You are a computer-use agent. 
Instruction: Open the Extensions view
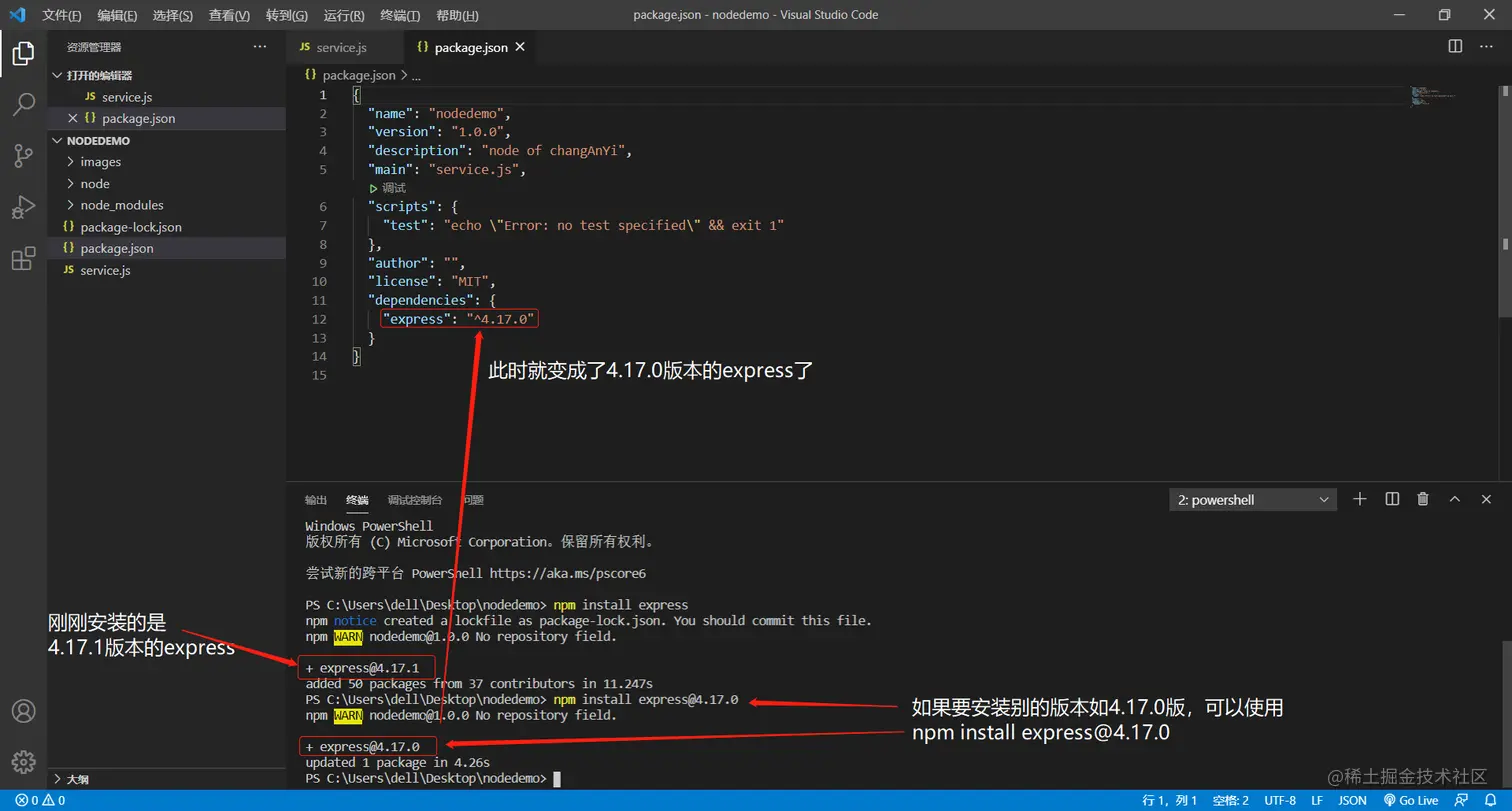[23, 259]
